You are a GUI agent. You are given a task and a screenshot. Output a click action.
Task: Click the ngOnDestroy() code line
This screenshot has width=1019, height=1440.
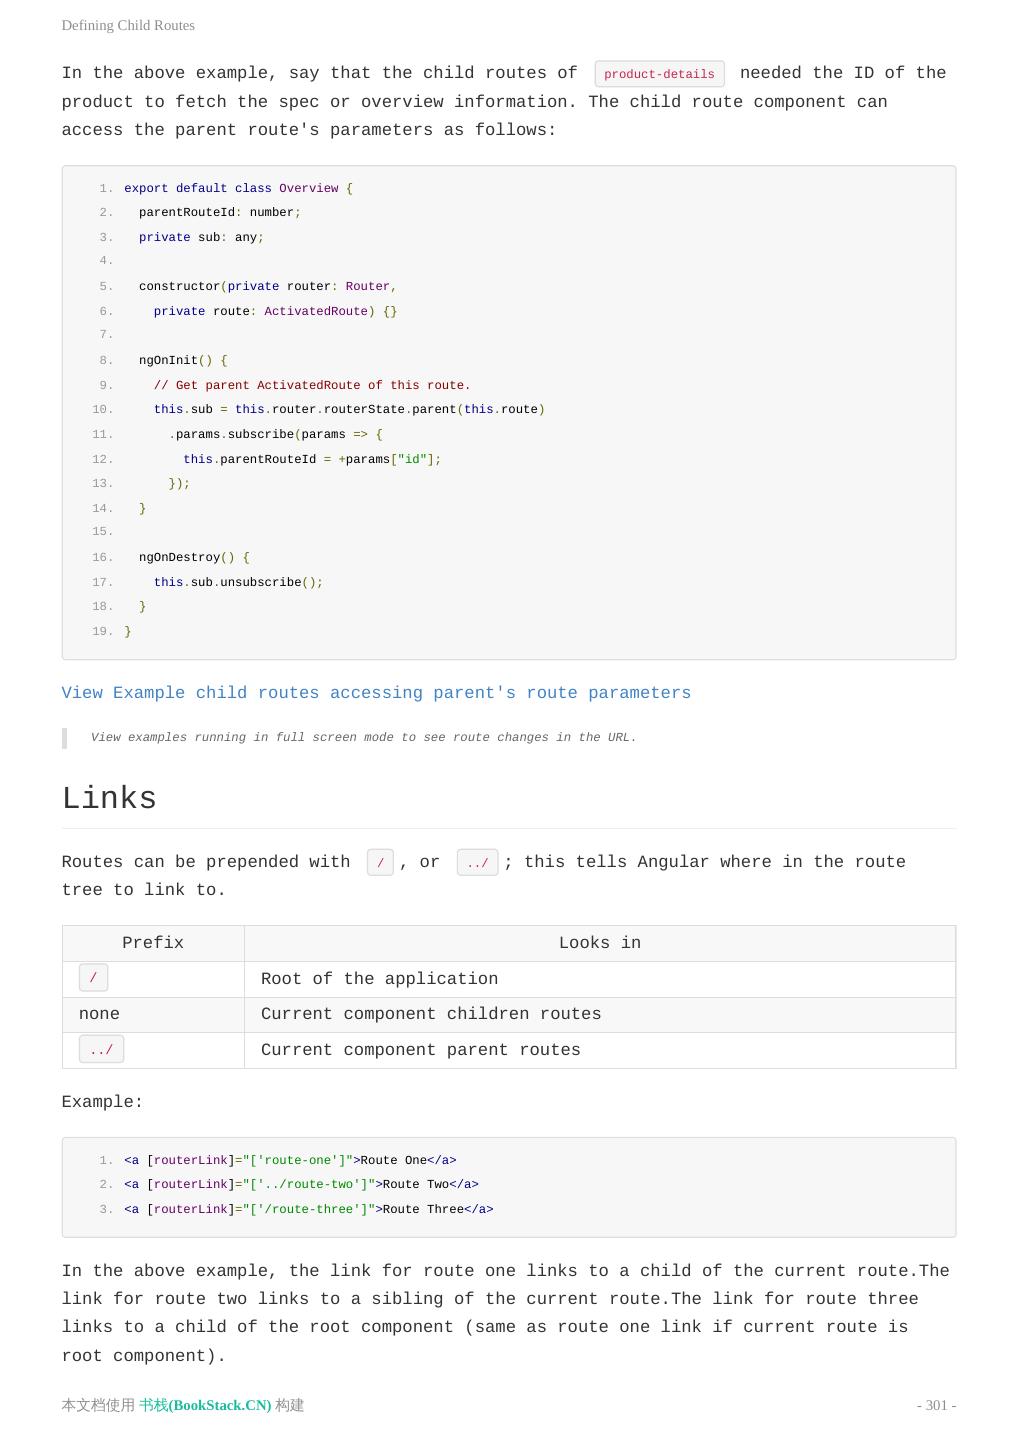point(194,557)
